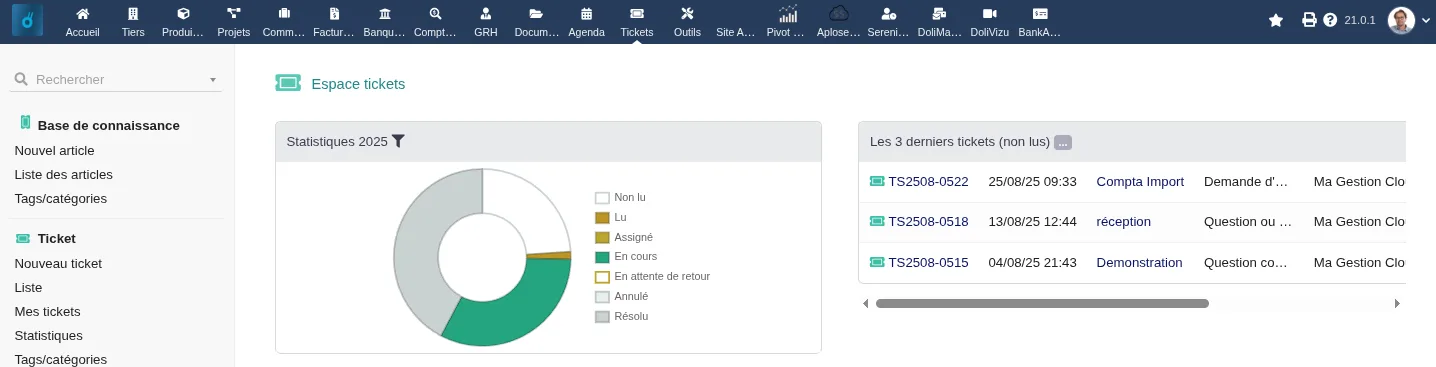1436x367 pixels.
Task: Open the Banques bank icon menu
Action: pos(385,14)
